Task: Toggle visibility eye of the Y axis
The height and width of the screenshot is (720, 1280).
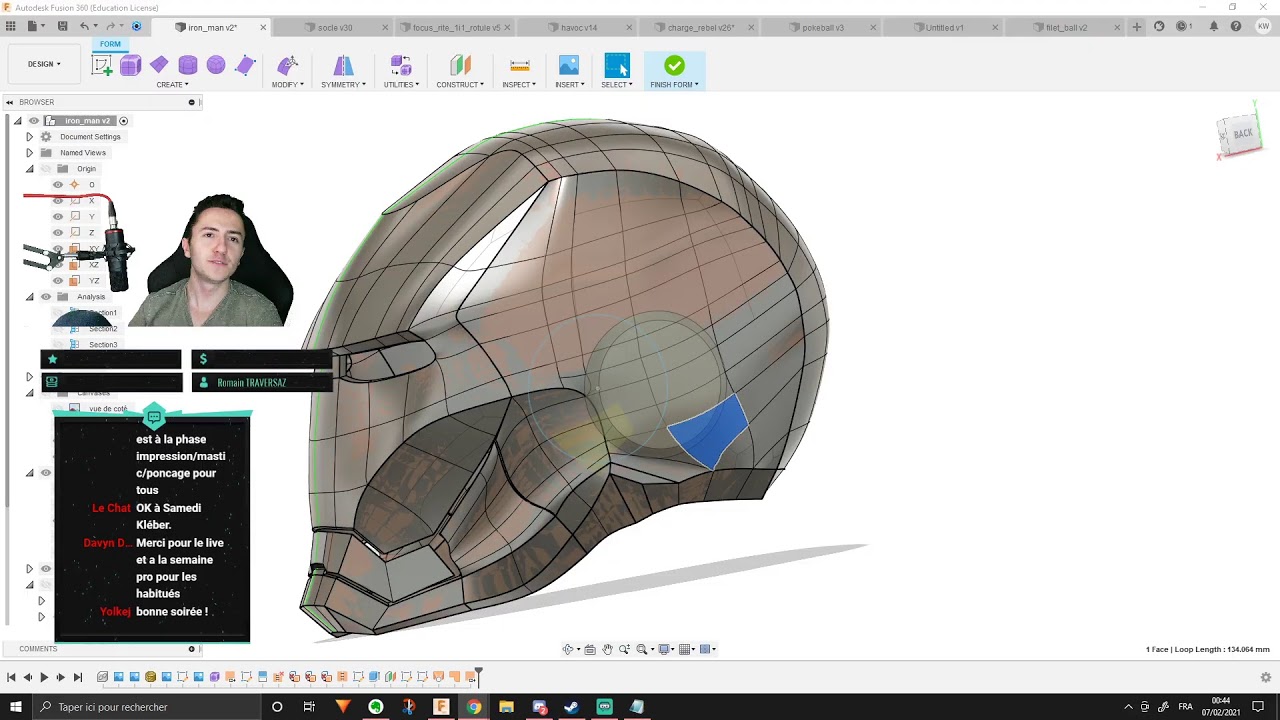Action: coord(58,217)
